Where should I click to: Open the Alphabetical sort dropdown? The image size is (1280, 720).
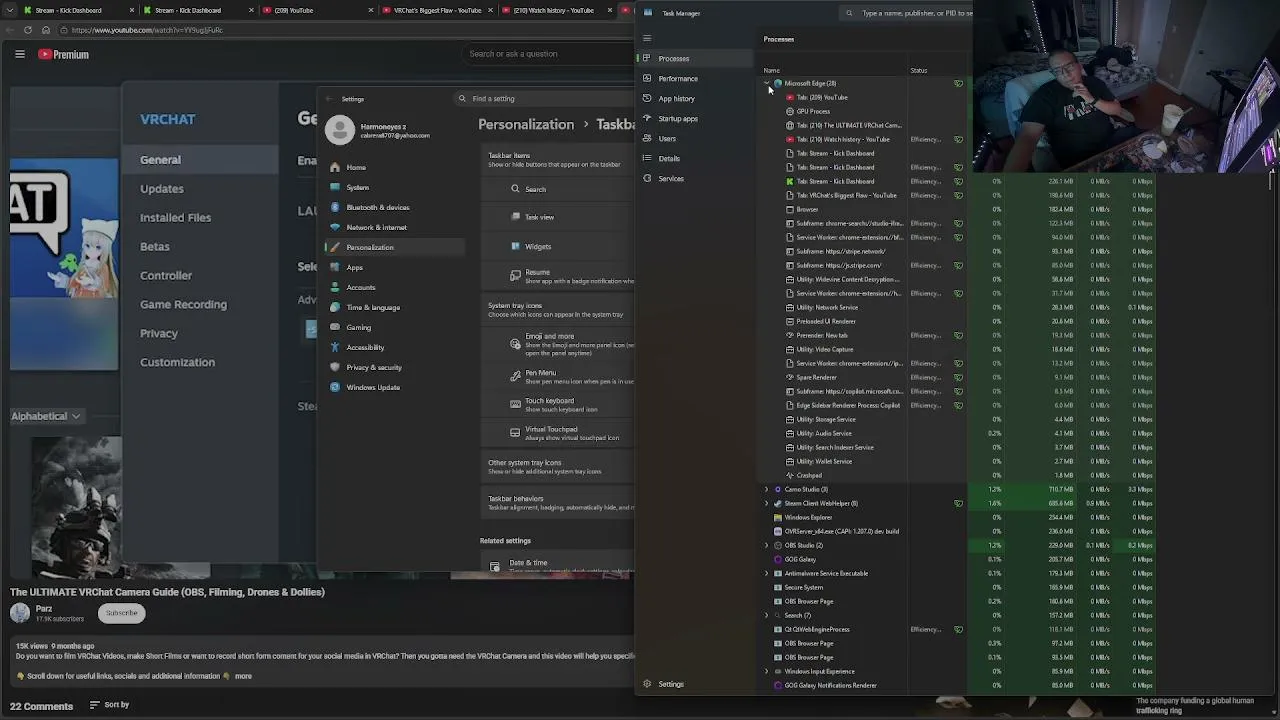tap(46, 416)
